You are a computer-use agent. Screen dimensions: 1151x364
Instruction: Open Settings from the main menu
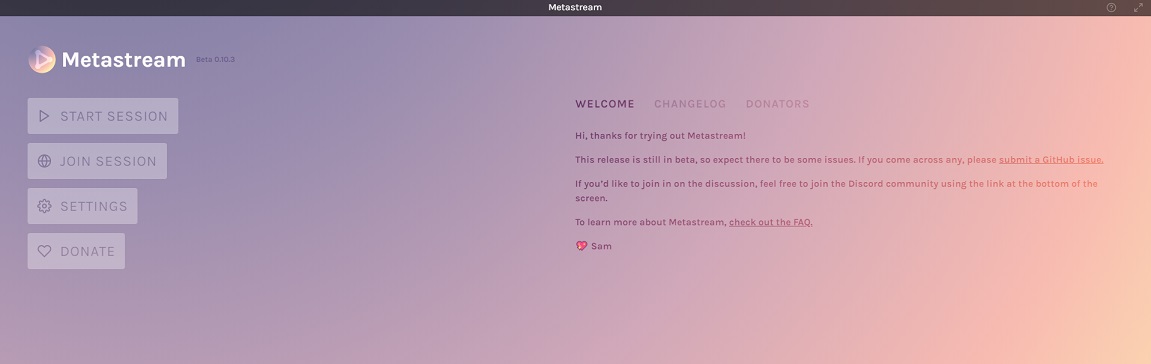click(82, 206)
